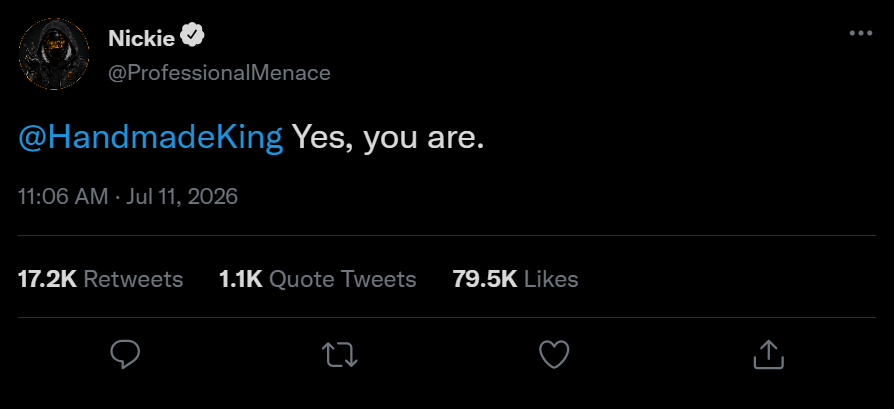Click the Likes label
The height and width of the screenshot is (409, 894).
551,280
